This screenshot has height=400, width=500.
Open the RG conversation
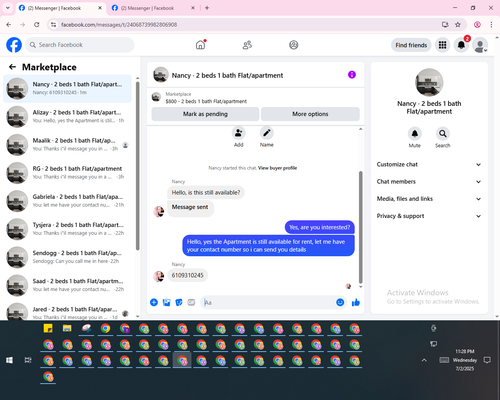(67, 173)
